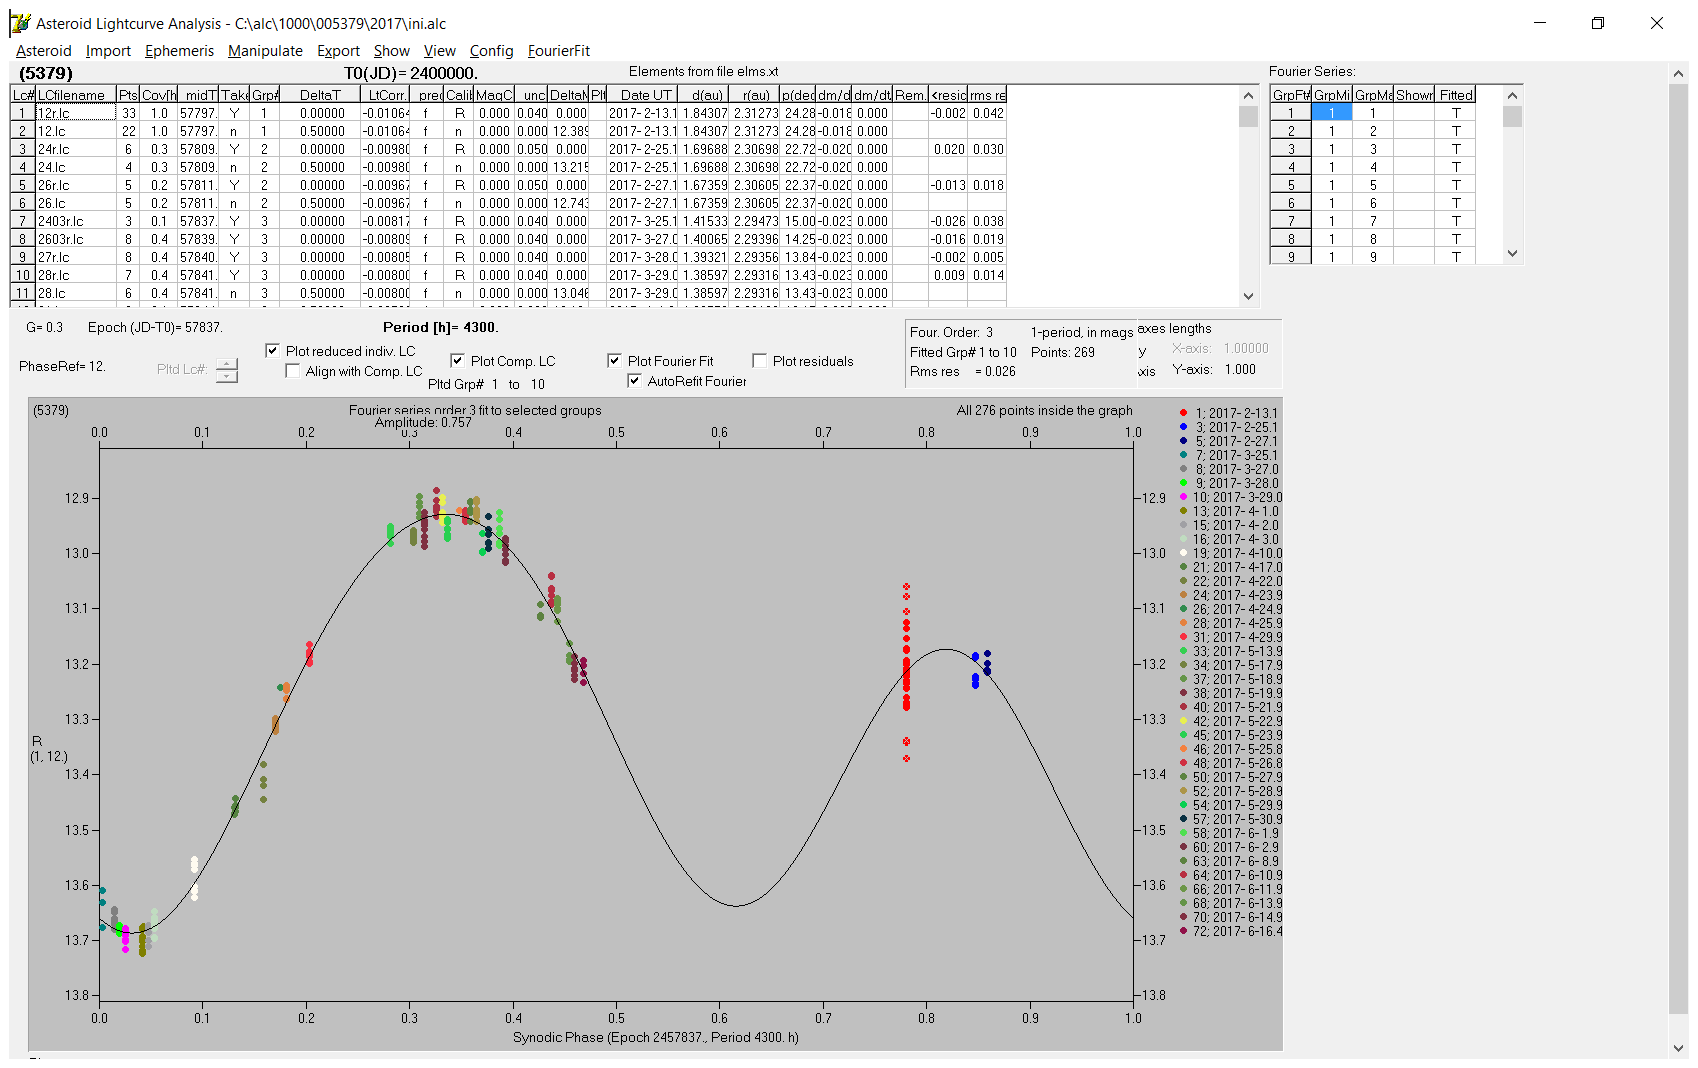Open the View menu
The image size is (1698, 1068).
(439, 51)
